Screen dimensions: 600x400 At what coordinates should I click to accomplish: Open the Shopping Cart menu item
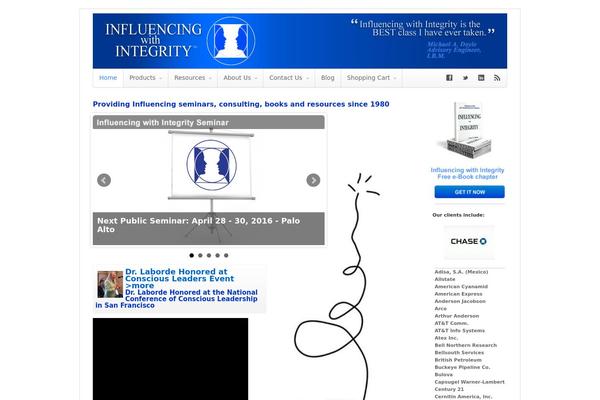click(x=372, y=78)
